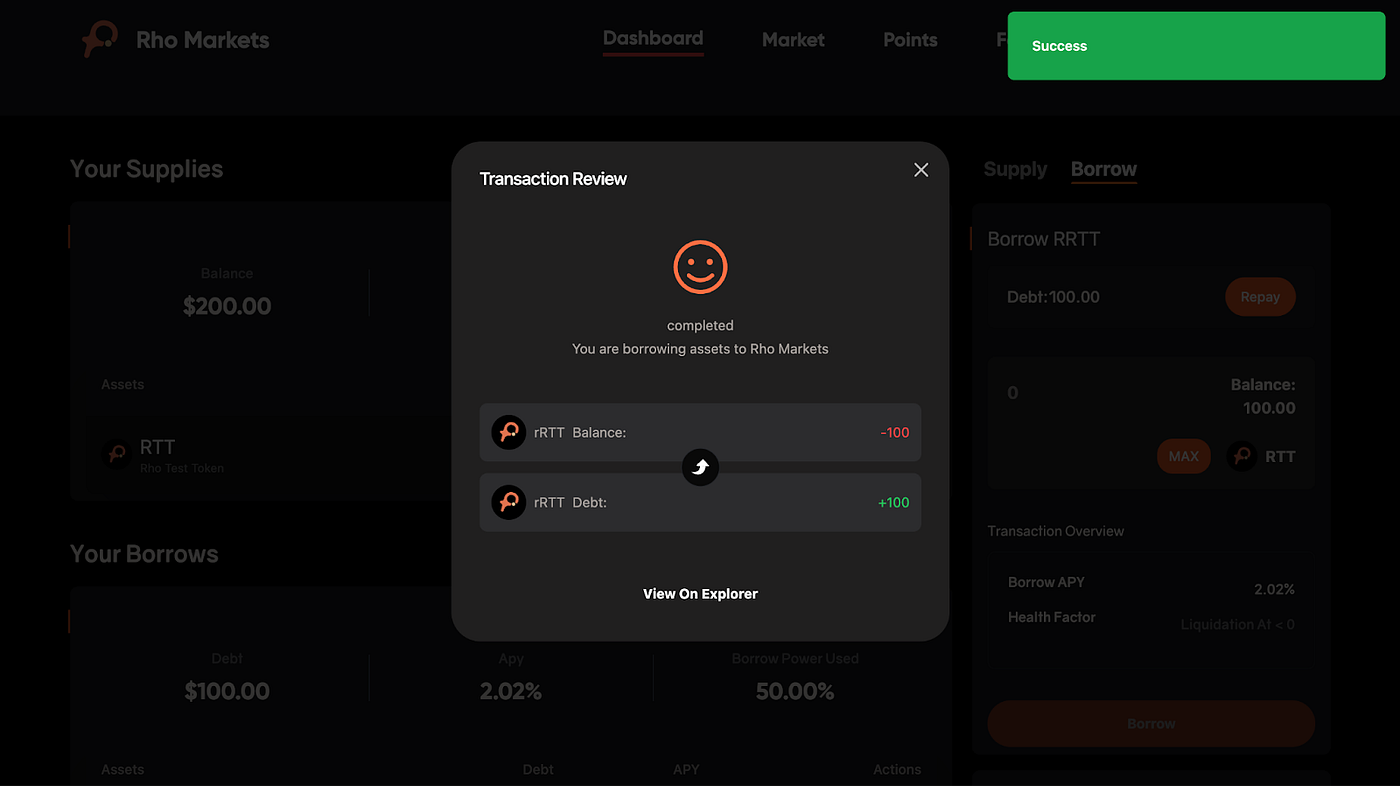
Task: Click the arrow swap icon between rows
Action: (x=700, y=467)
